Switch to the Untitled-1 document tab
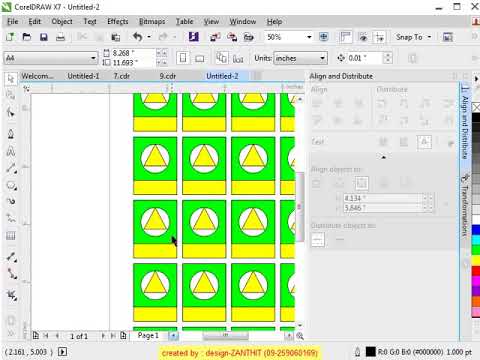Screen dimensions: 480x360 83,76
